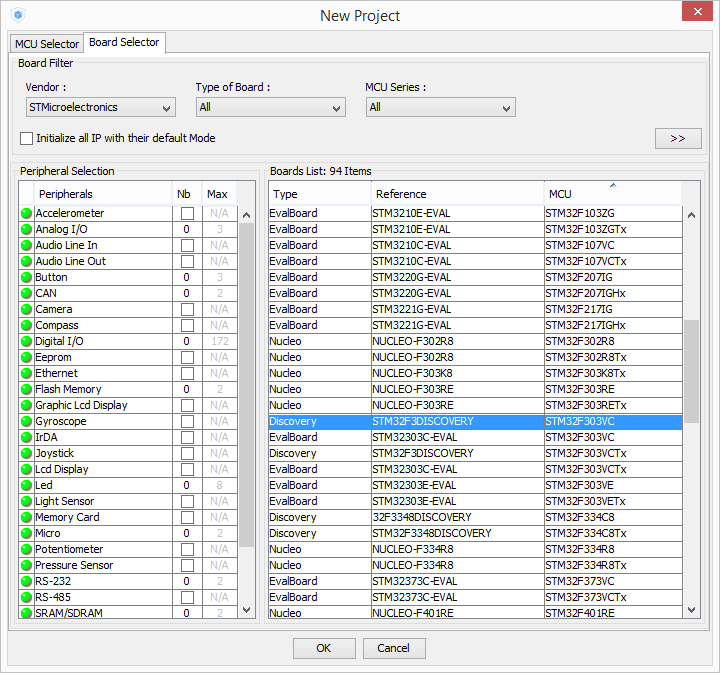Click green status icon beside Joystick
Image resolution: width=720 pixels, height=673 pixels.
[x=27, y=454]
